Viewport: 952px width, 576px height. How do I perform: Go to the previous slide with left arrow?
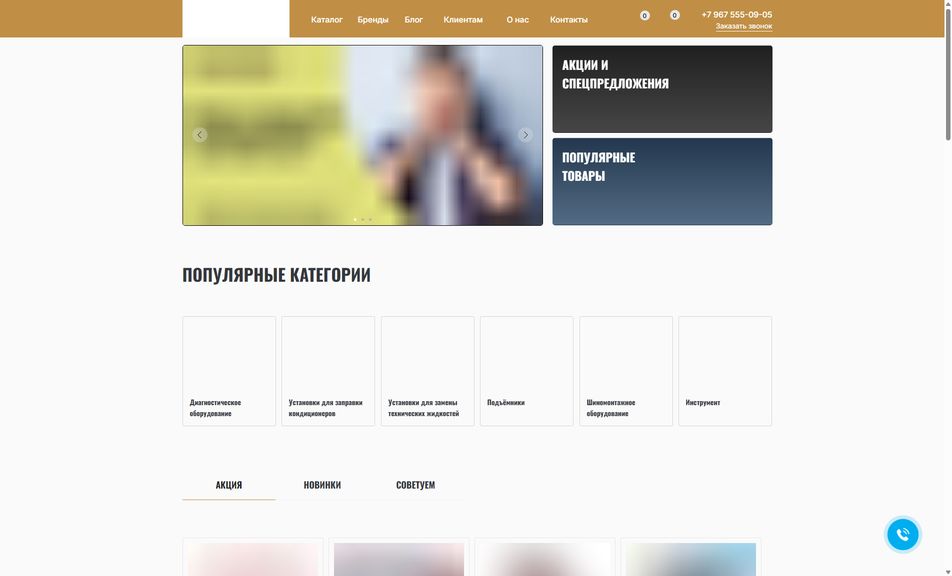coord(200,135)
